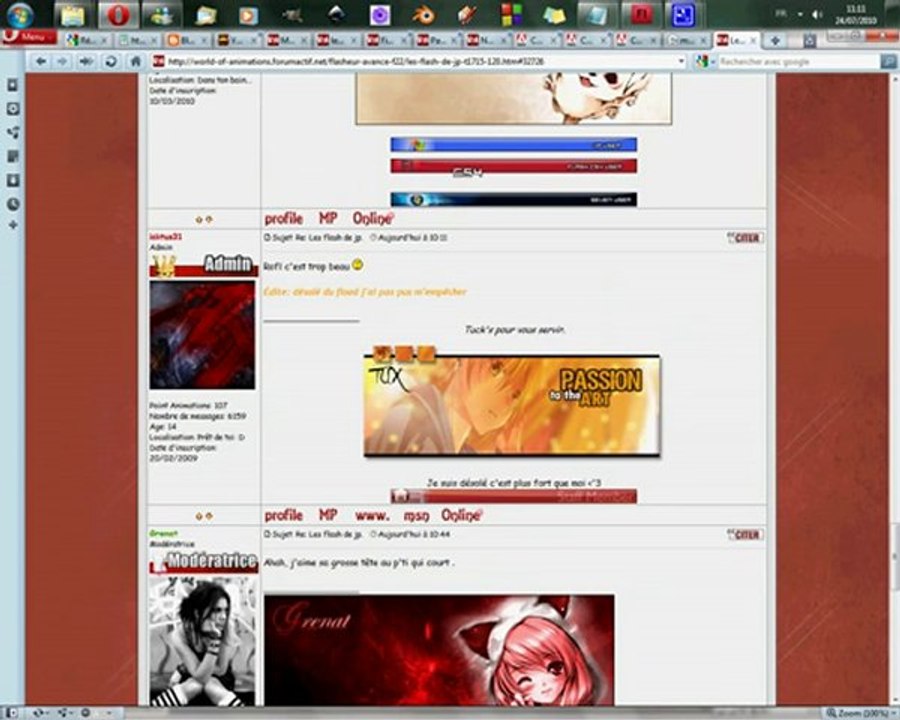Open the taskbar clock and date
Image resolution: width=900 pixels, height=720 pixels.
(x=855, y=15)
